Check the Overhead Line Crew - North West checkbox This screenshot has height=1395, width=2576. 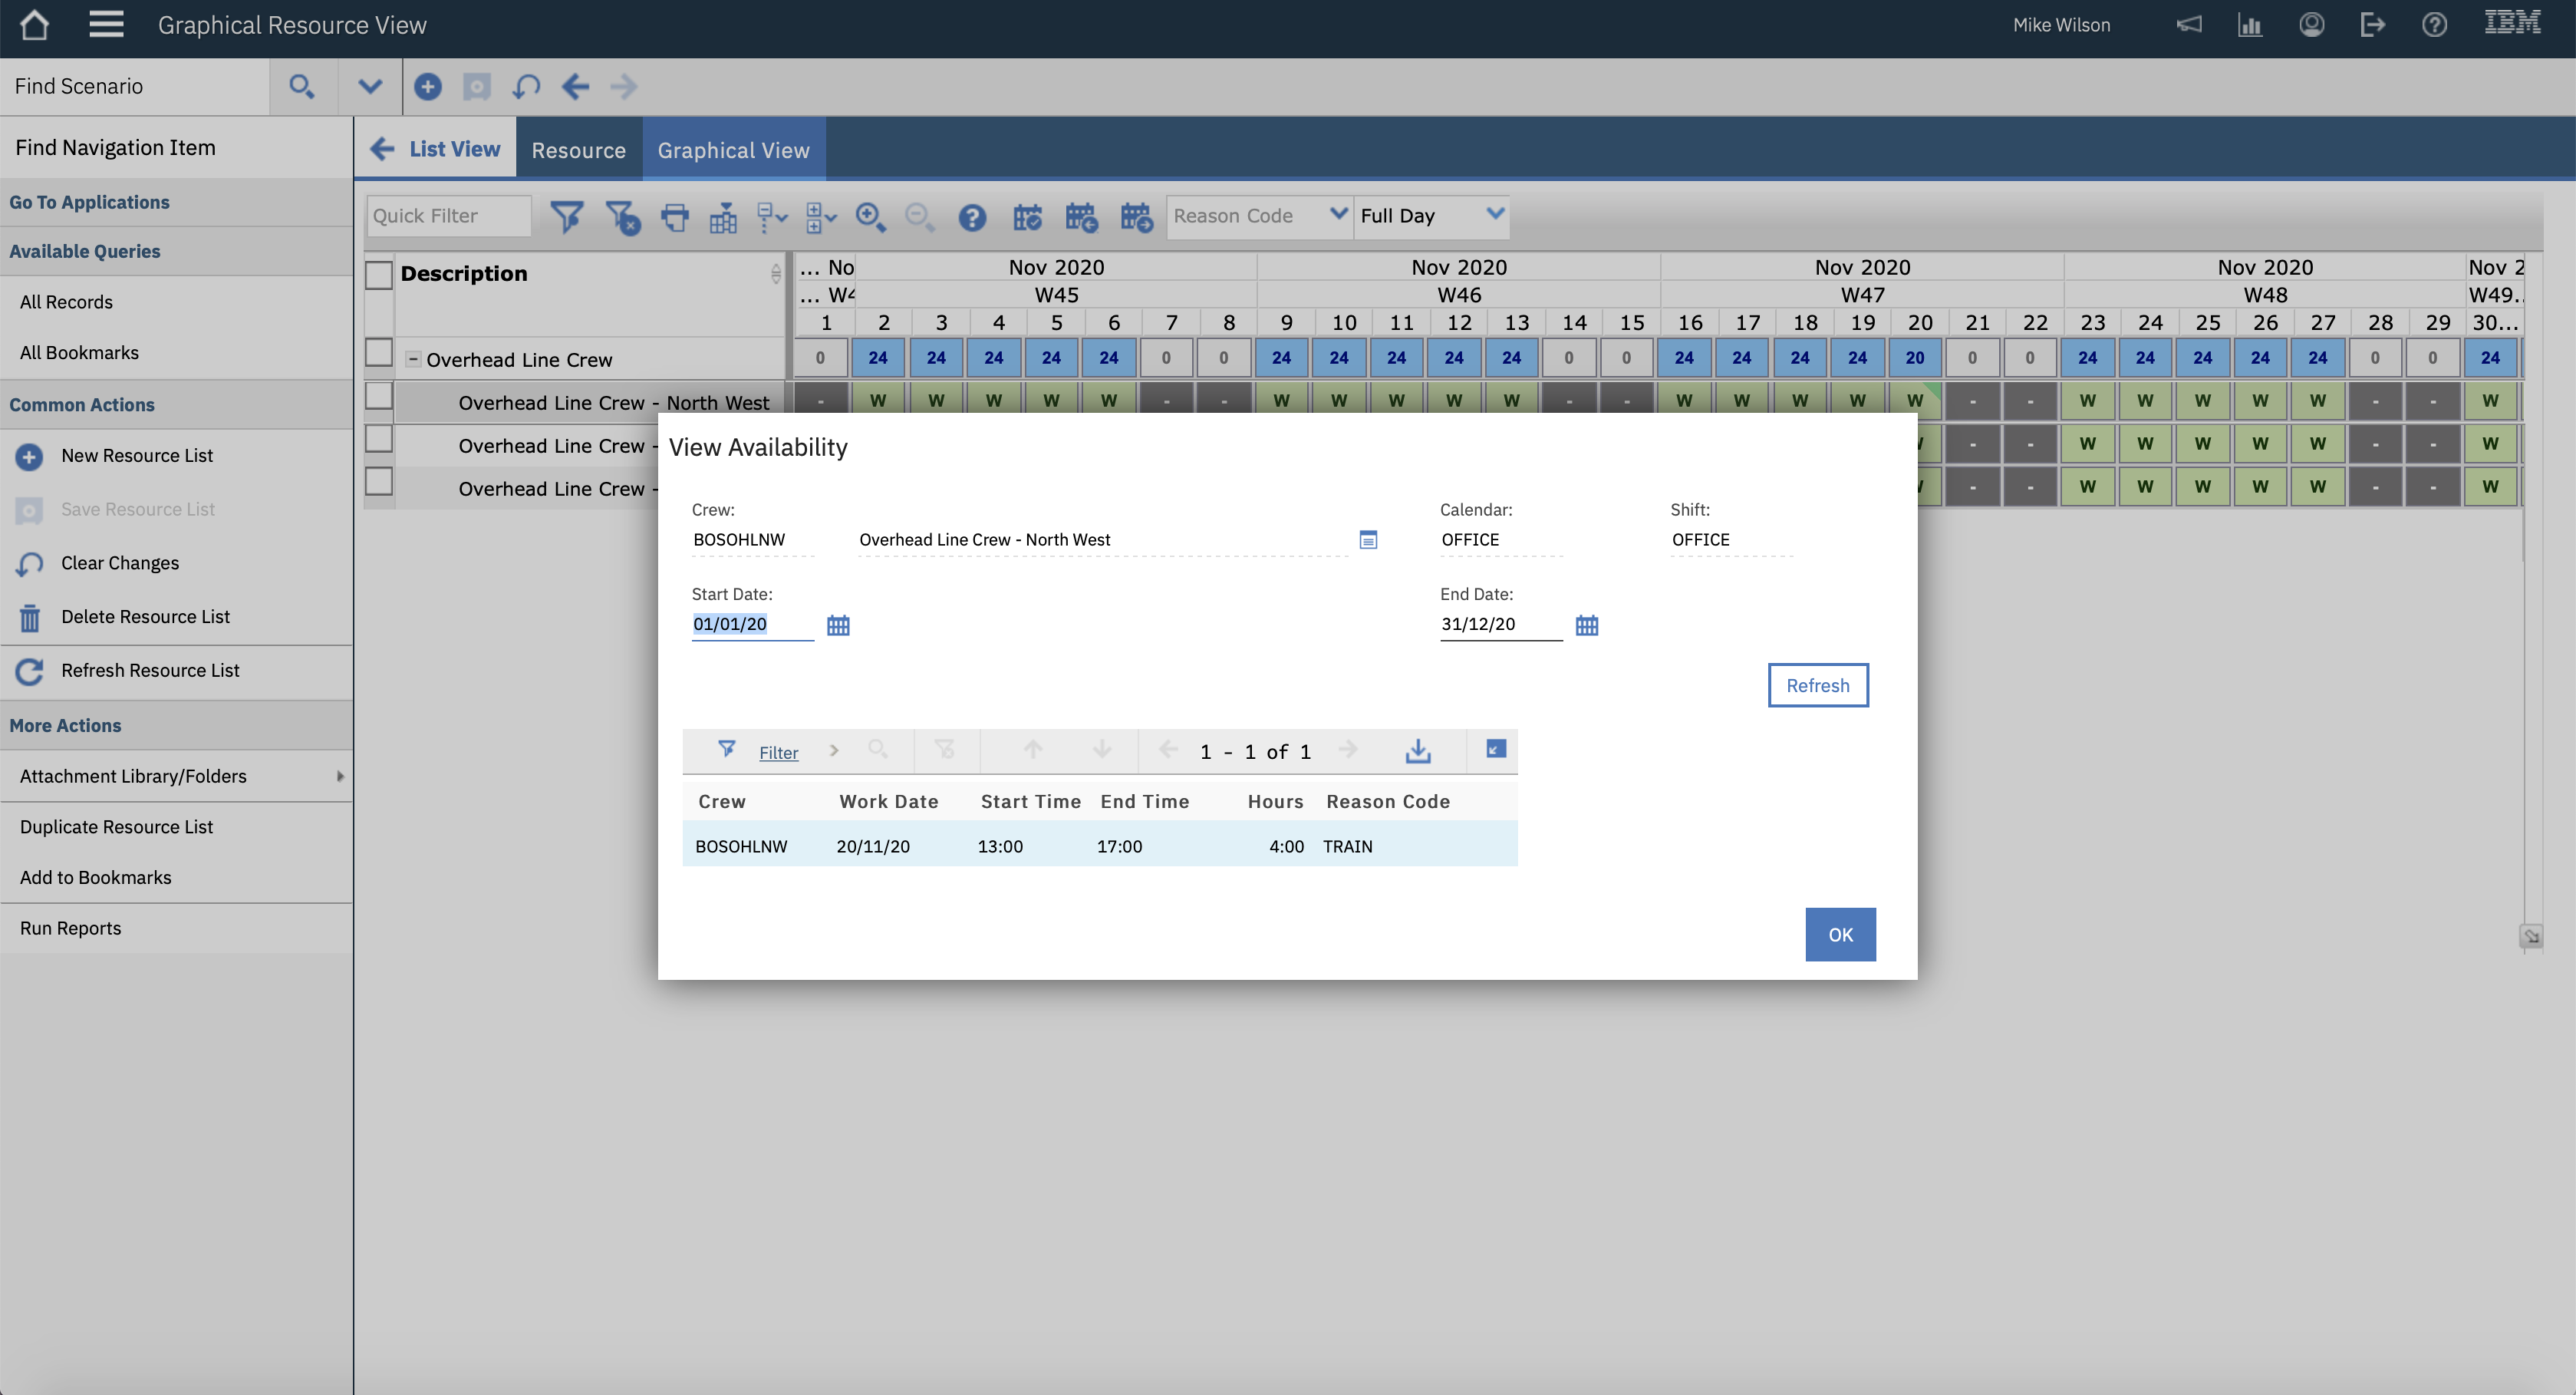pos(379,395)
